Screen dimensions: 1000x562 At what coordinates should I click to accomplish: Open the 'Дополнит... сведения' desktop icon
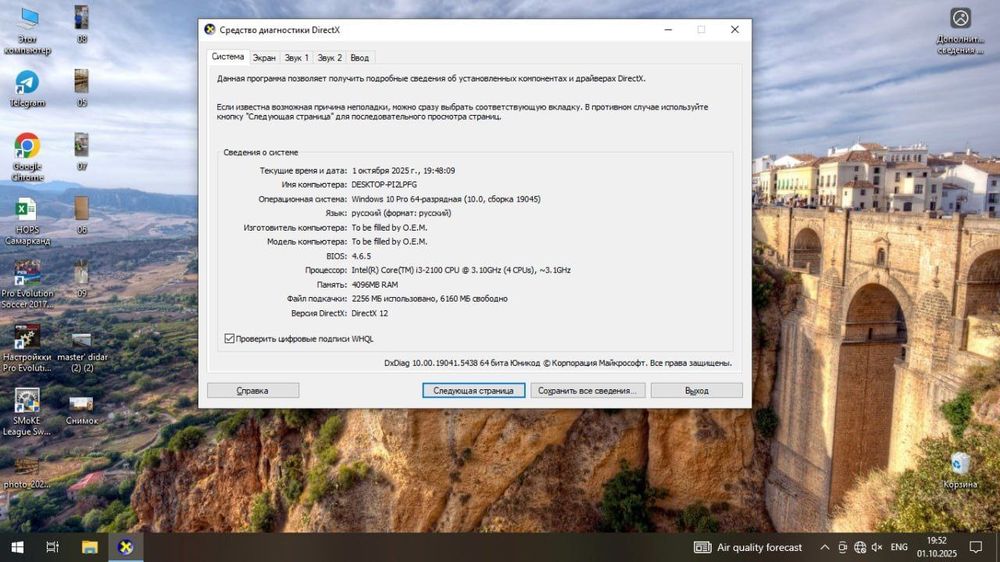960,31
